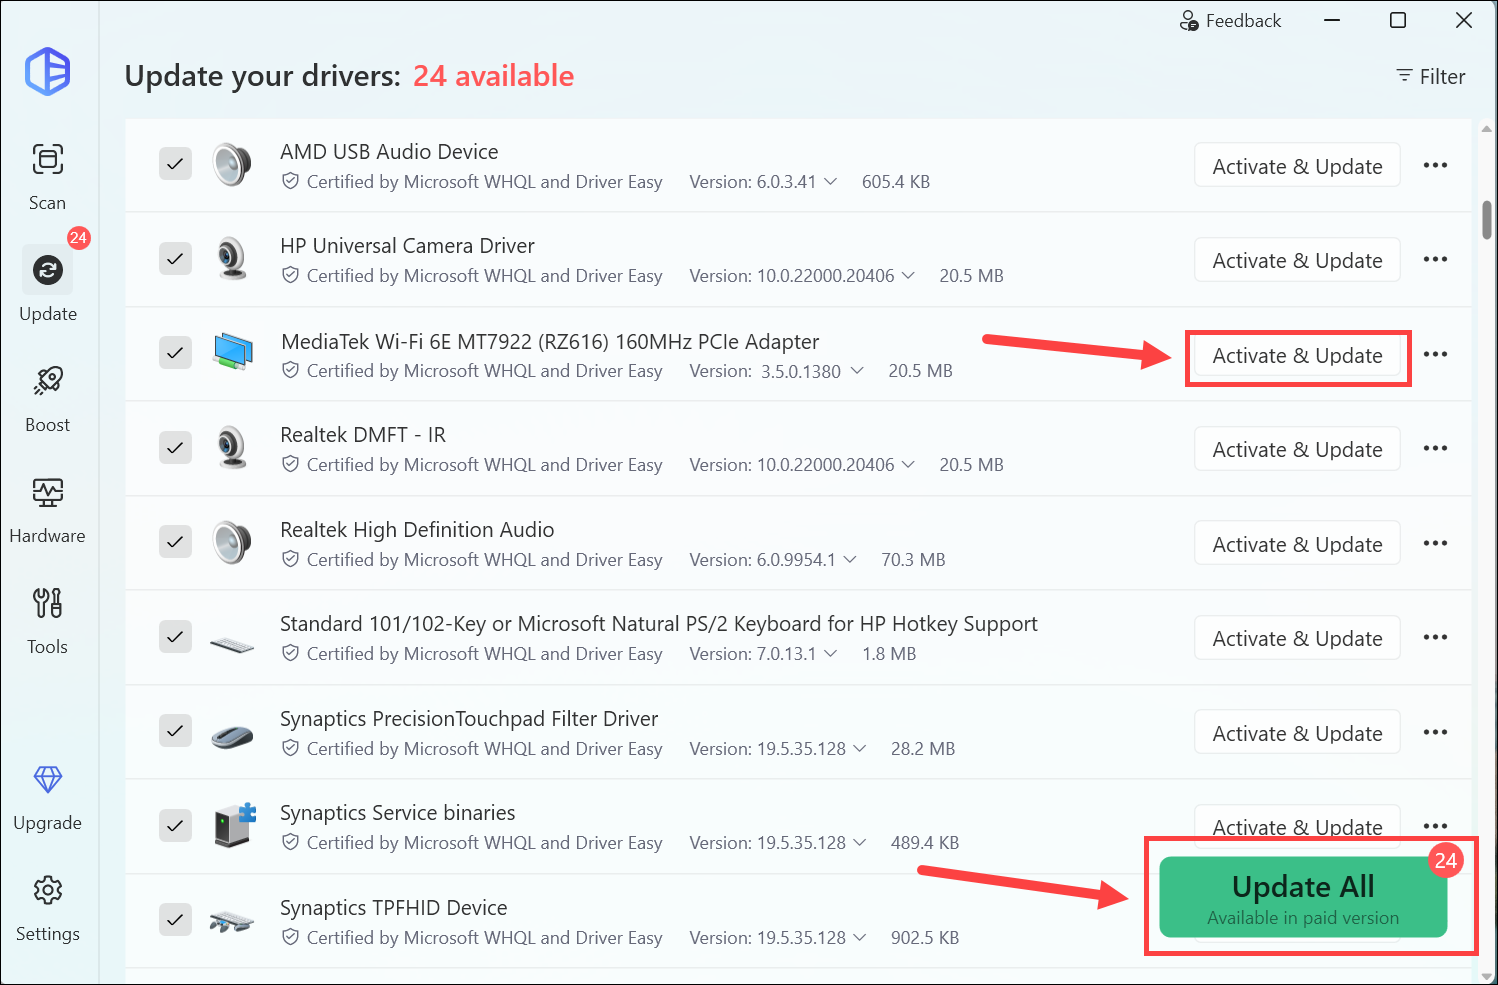The image size is (1498, 985).
Task: Open the Filter options
Action: pos(1430,76)
